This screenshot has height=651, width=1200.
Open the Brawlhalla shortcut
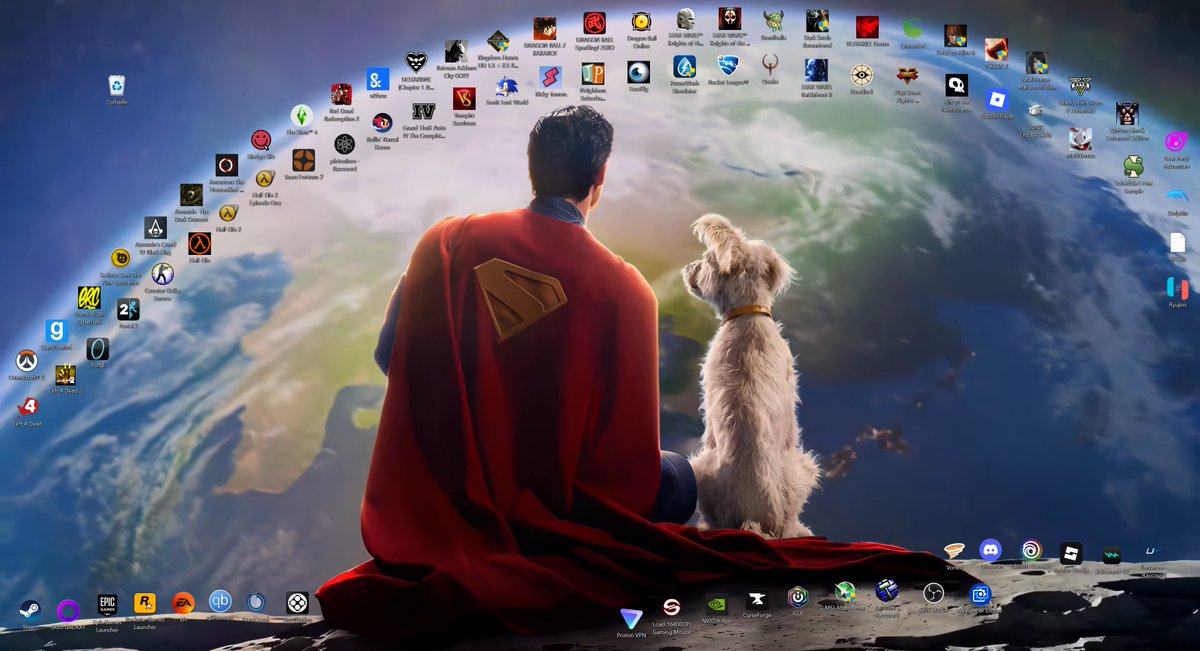pos(773,21)
